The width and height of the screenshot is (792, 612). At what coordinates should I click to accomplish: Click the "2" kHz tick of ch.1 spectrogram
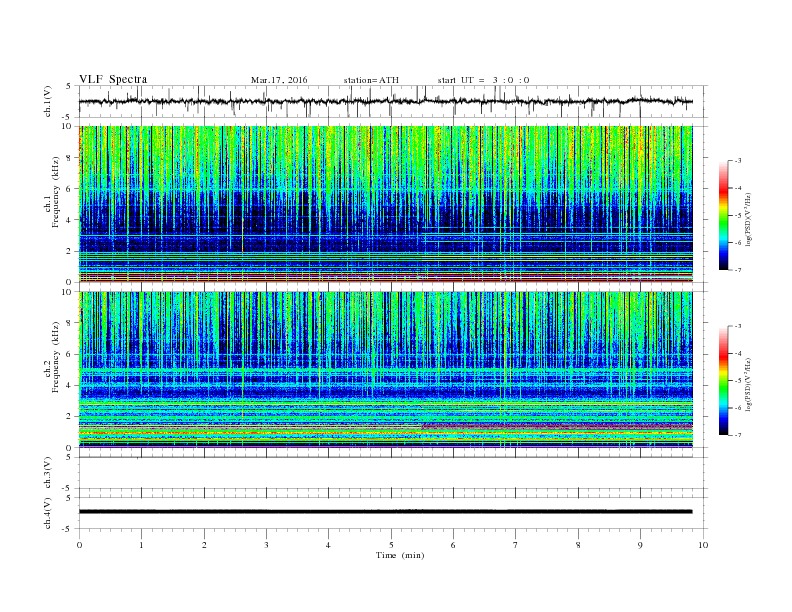pyautogui.click(x=69, y=251)
